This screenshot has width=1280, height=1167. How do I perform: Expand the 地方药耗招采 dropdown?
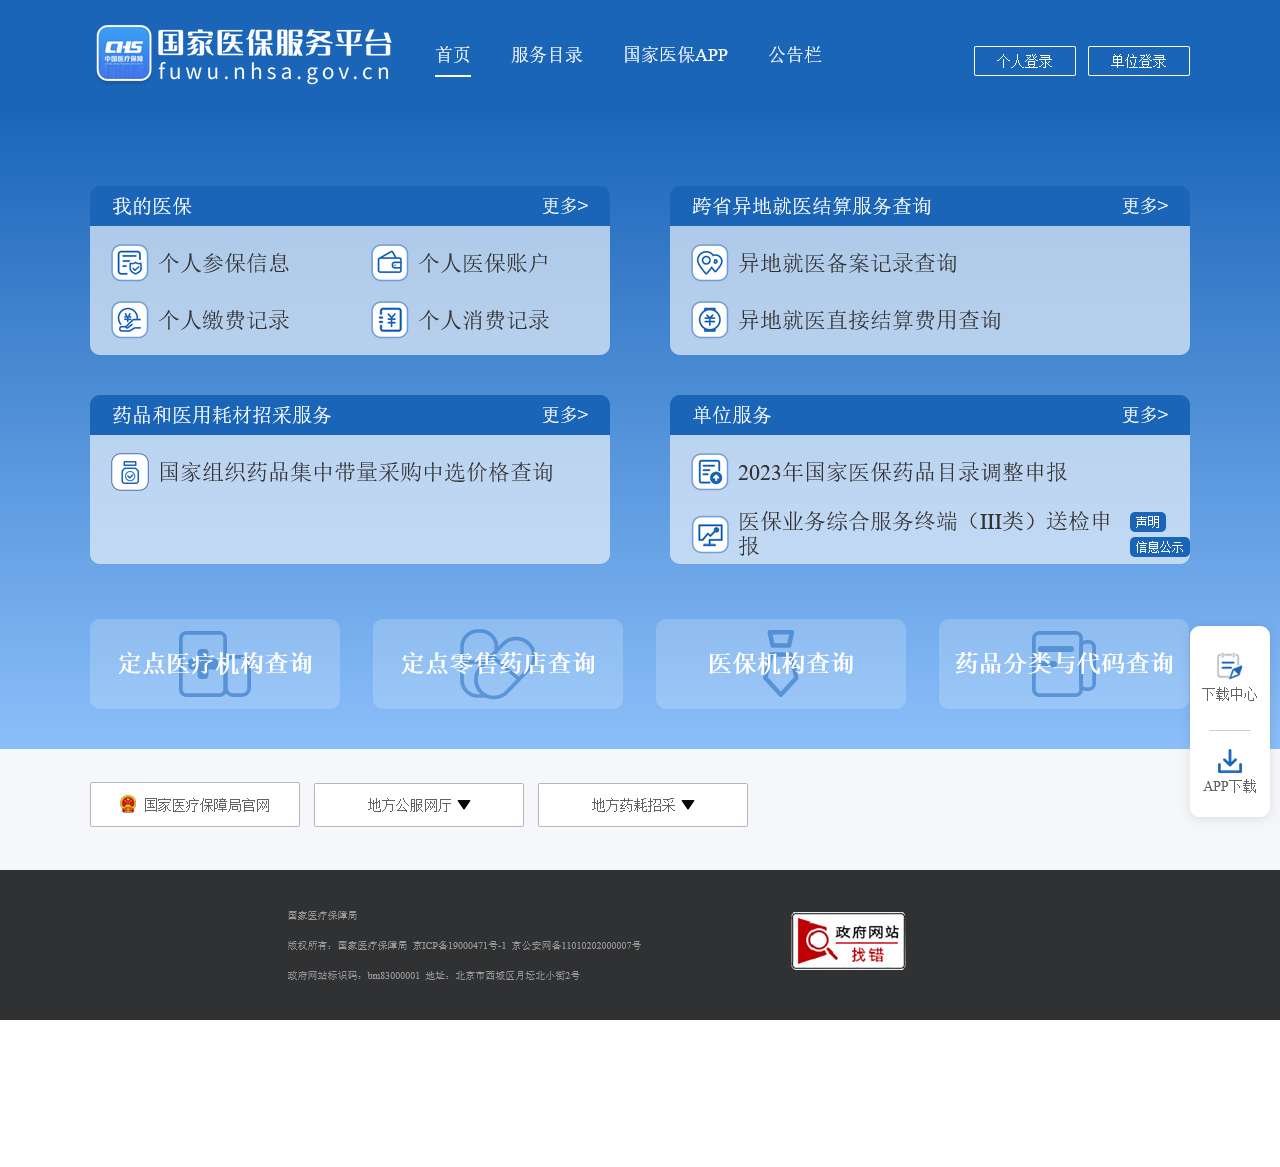(643, 805)
